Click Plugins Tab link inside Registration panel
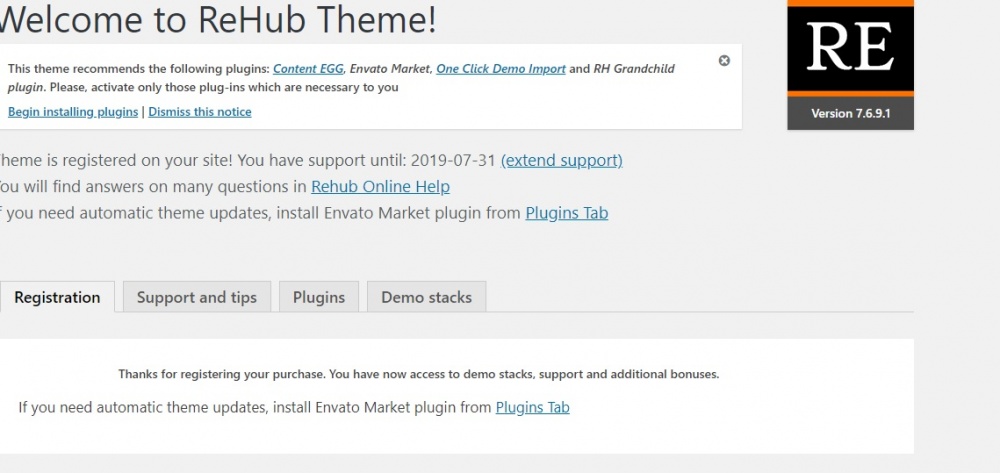Image resolution: width=1000 pixels, height=473 pixels. pos(532,407)
